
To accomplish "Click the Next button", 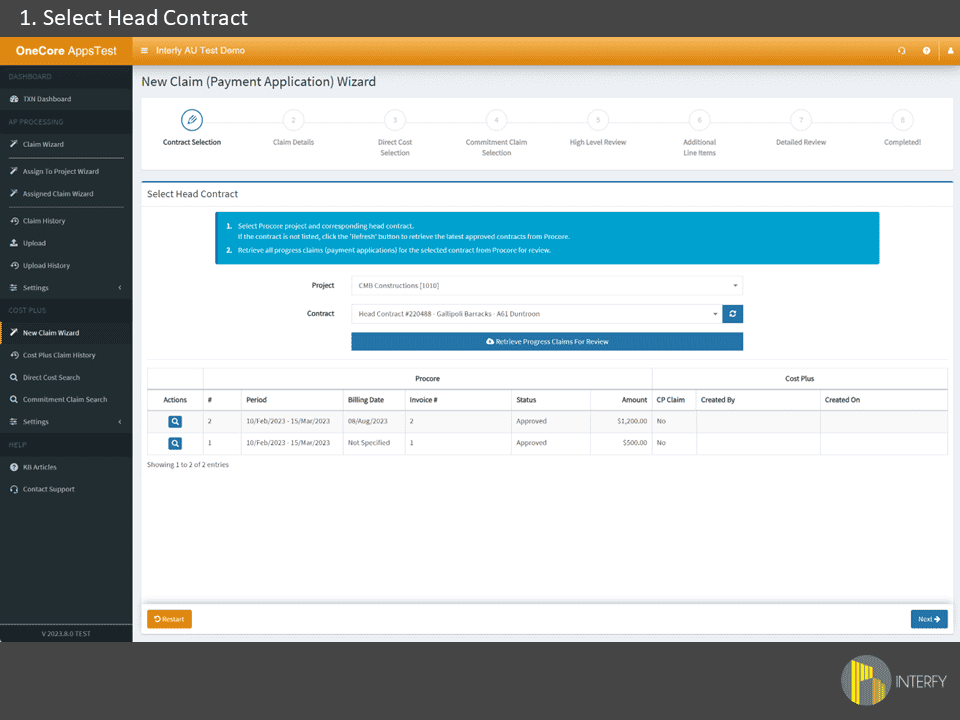I will click(929, 619).
